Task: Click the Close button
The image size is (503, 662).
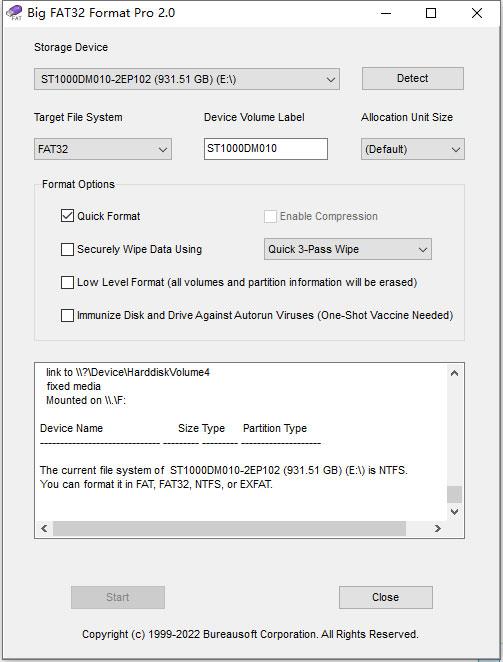Action: (386, 597)
